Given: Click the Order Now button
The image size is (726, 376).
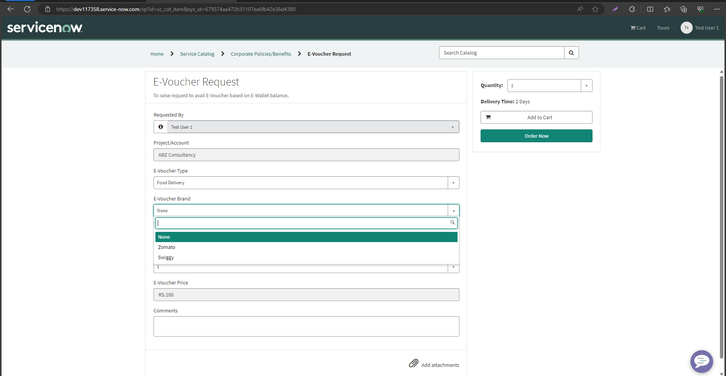Looking at the screenshot, I should tap(536, 136).
